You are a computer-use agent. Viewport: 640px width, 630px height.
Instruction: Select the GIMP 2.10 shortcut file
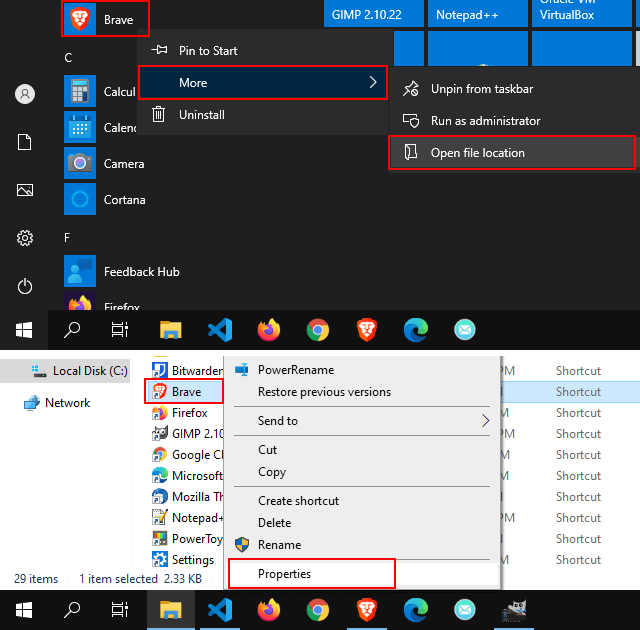[x=187, y=434]
